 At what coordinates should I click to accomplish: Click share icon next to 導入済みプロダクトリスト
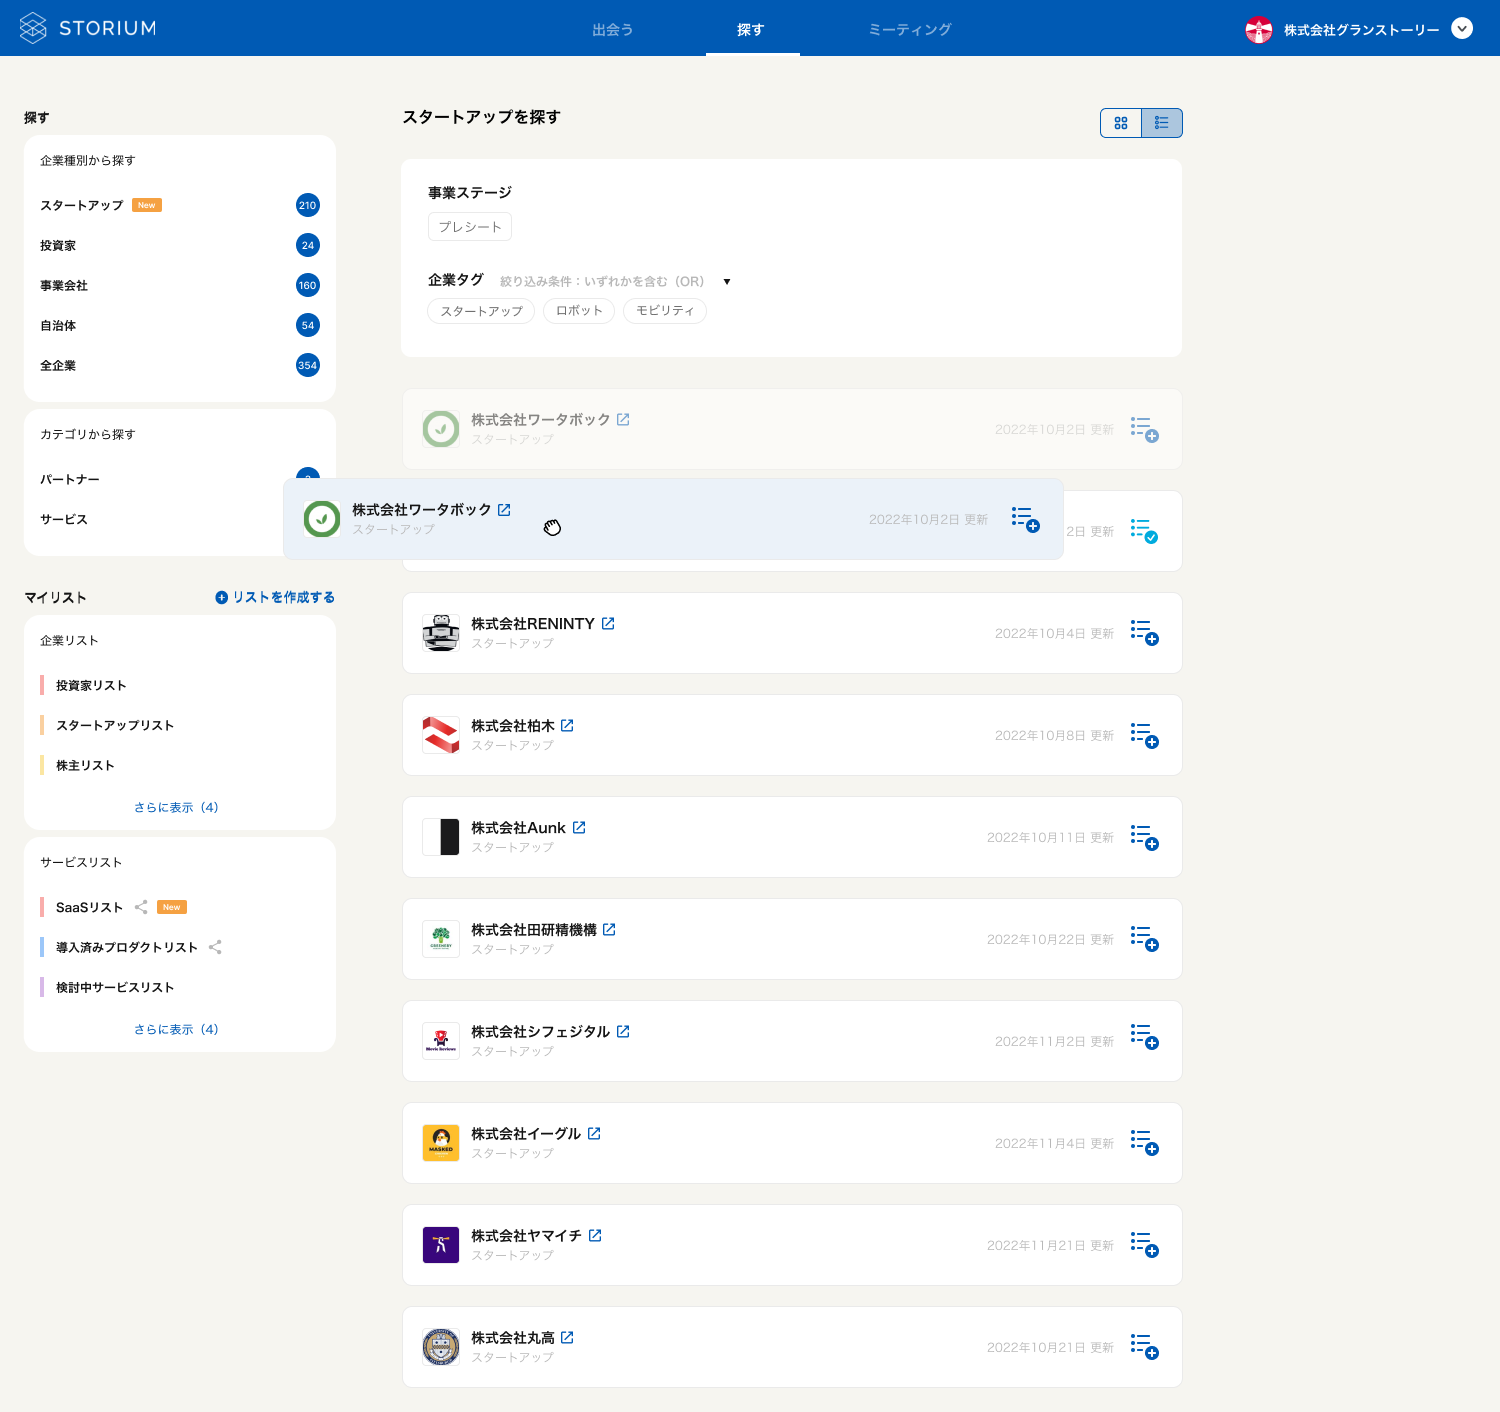(x=215, y=947)
